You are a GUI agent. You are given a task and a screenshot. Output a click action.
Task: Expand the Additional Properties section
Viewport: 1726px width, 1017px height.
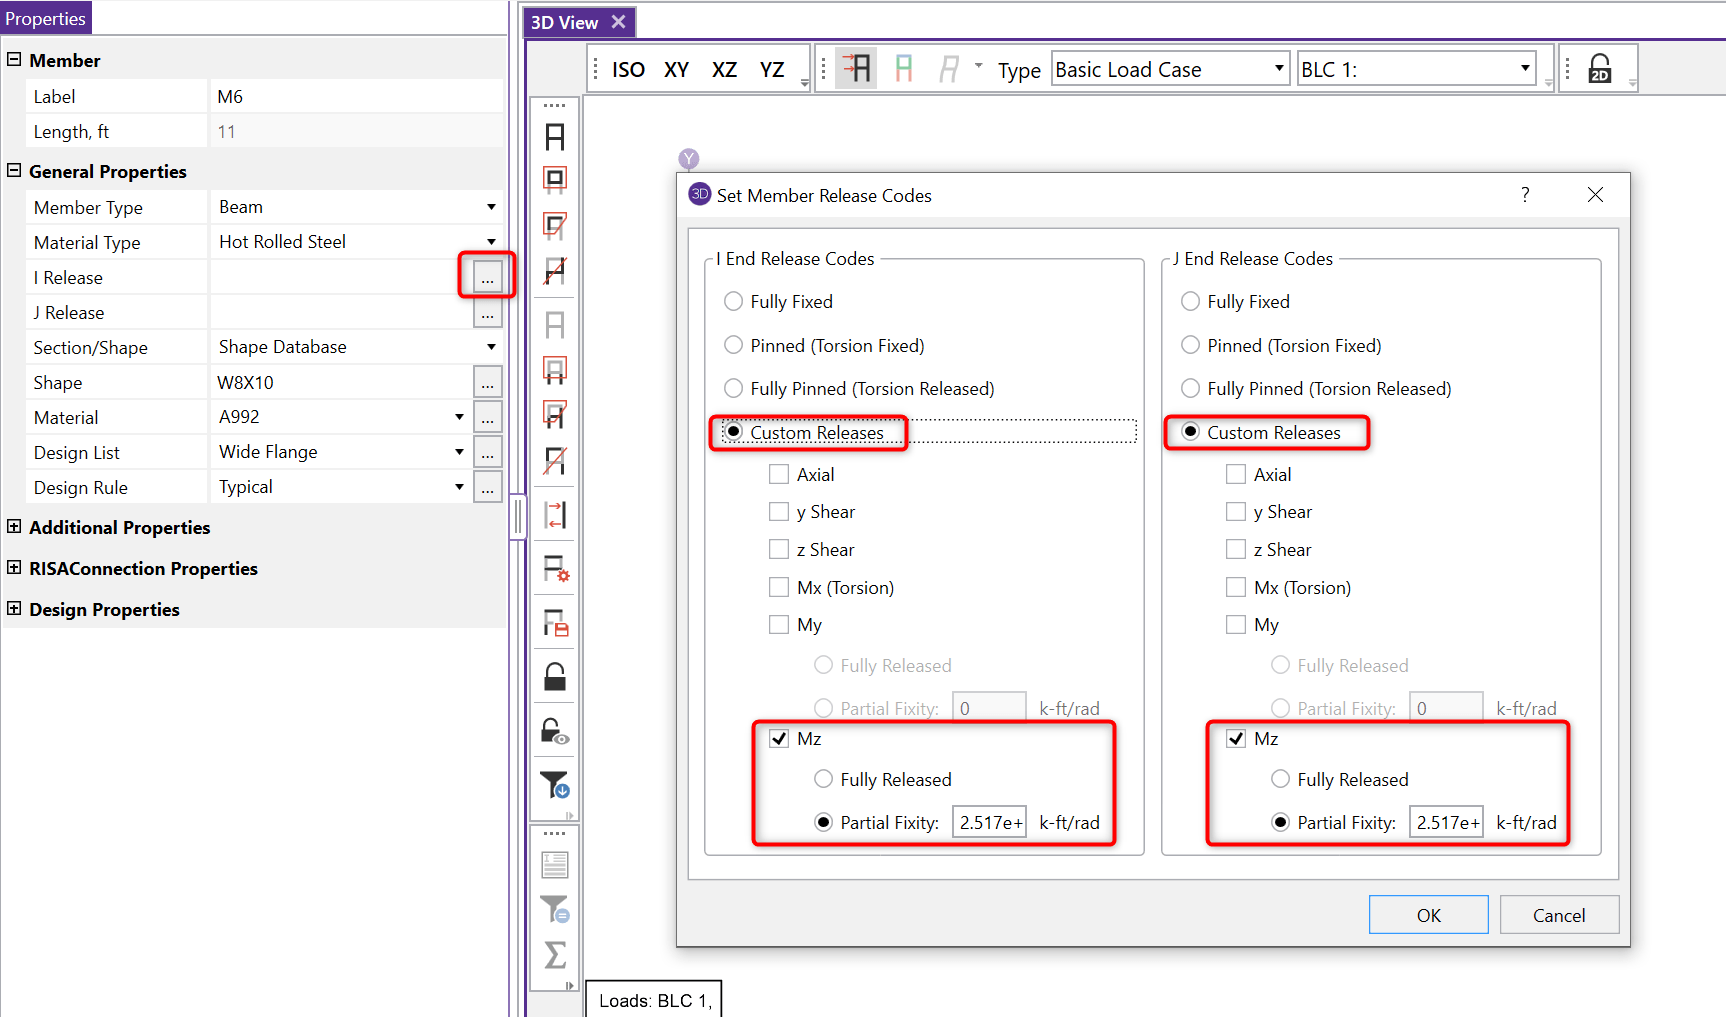tap(14, 527)
